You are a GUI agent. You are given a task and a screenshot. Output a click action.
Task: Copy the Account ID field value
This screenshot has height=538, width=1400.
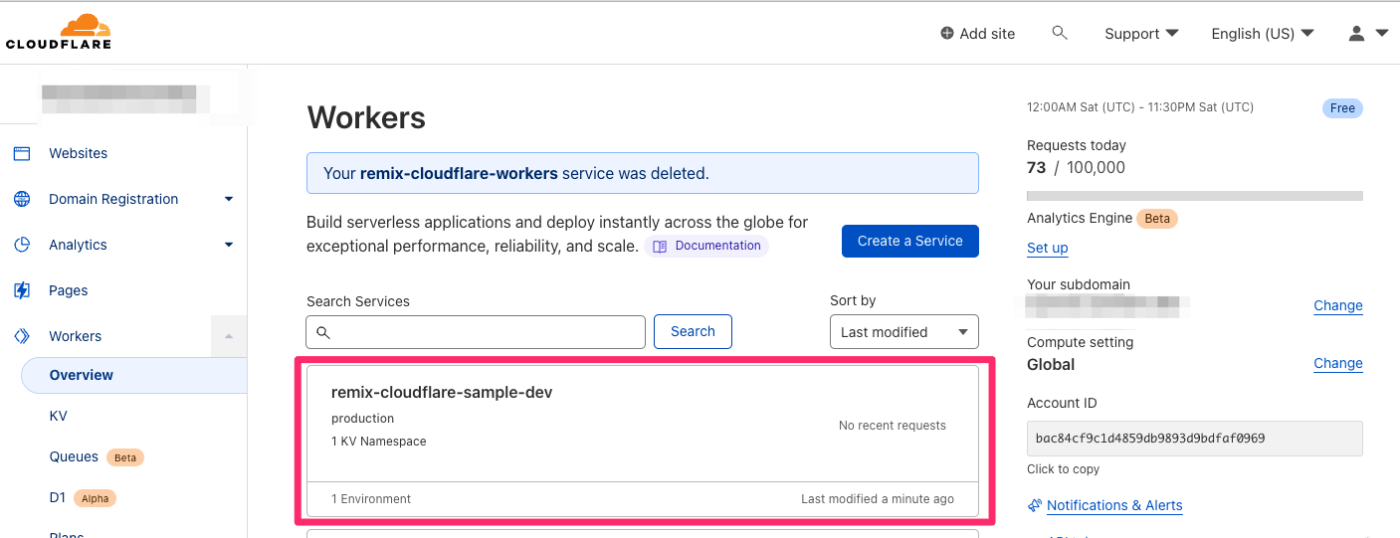point(1194,438)
